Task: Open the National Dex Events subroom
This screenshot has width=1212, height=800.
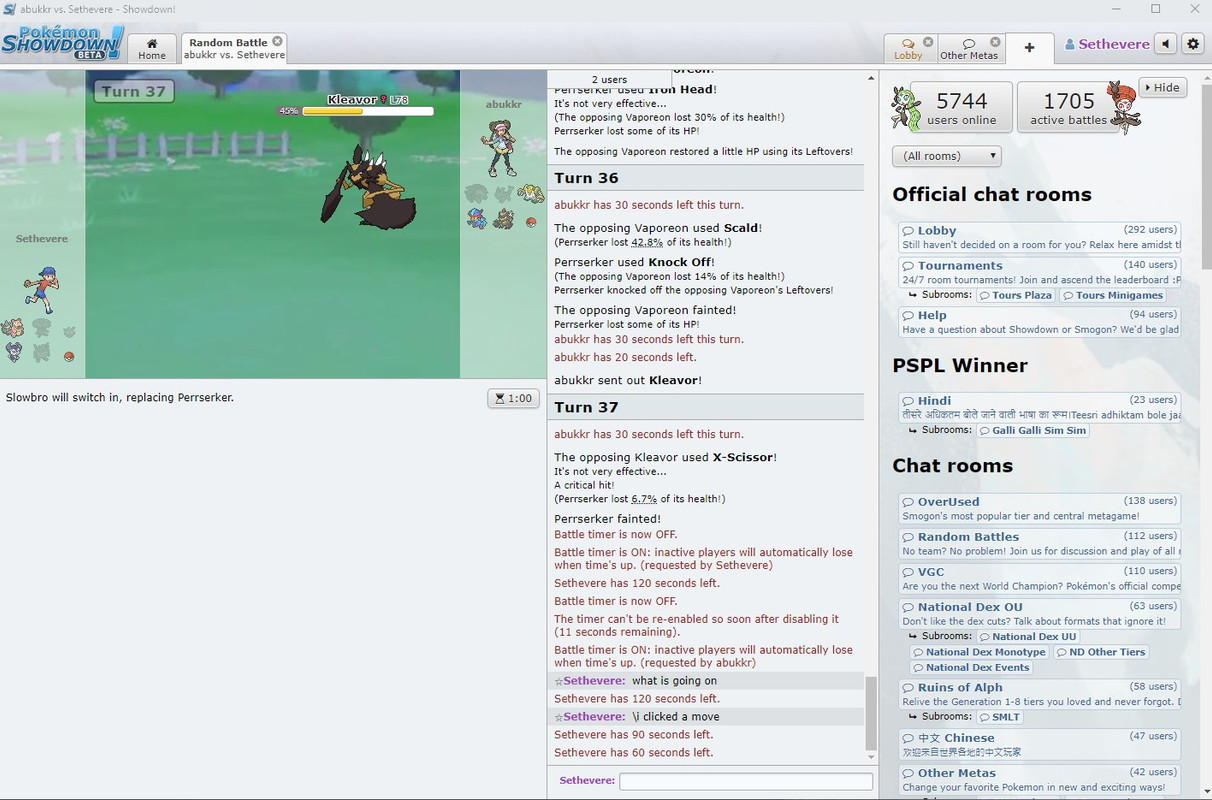Action: [x=970, y=668]
